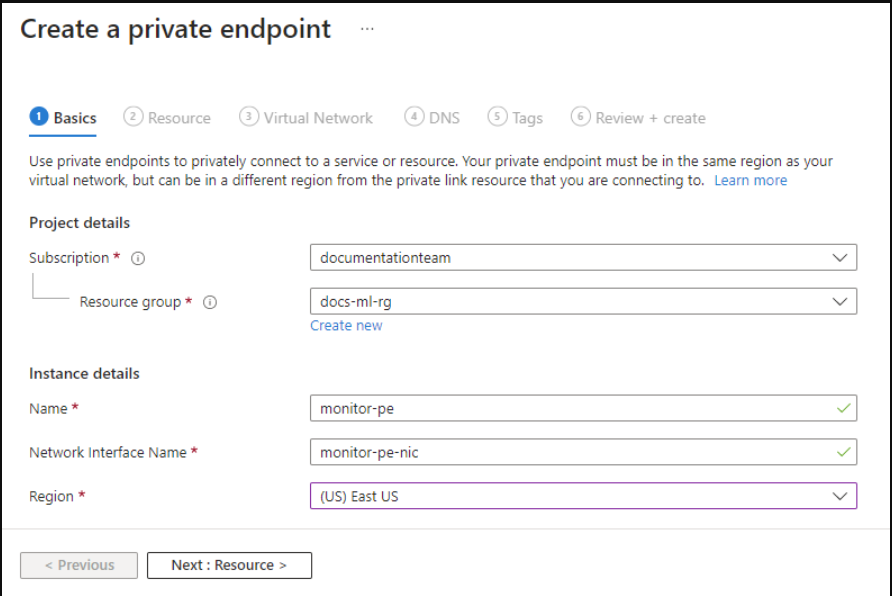This screenshot has height=596, width=892.
Task: Click the Subscription info icon
Action: tap(138, 258)
